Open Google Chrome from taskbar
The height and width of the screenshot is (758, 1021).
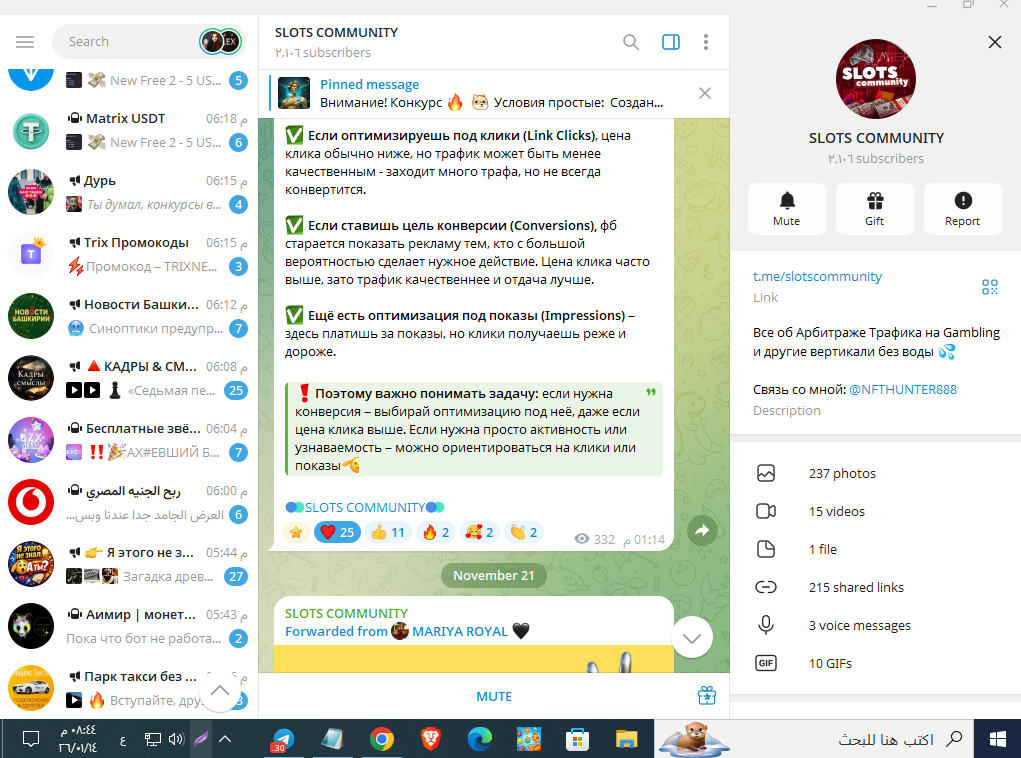(x=382, y=739)
